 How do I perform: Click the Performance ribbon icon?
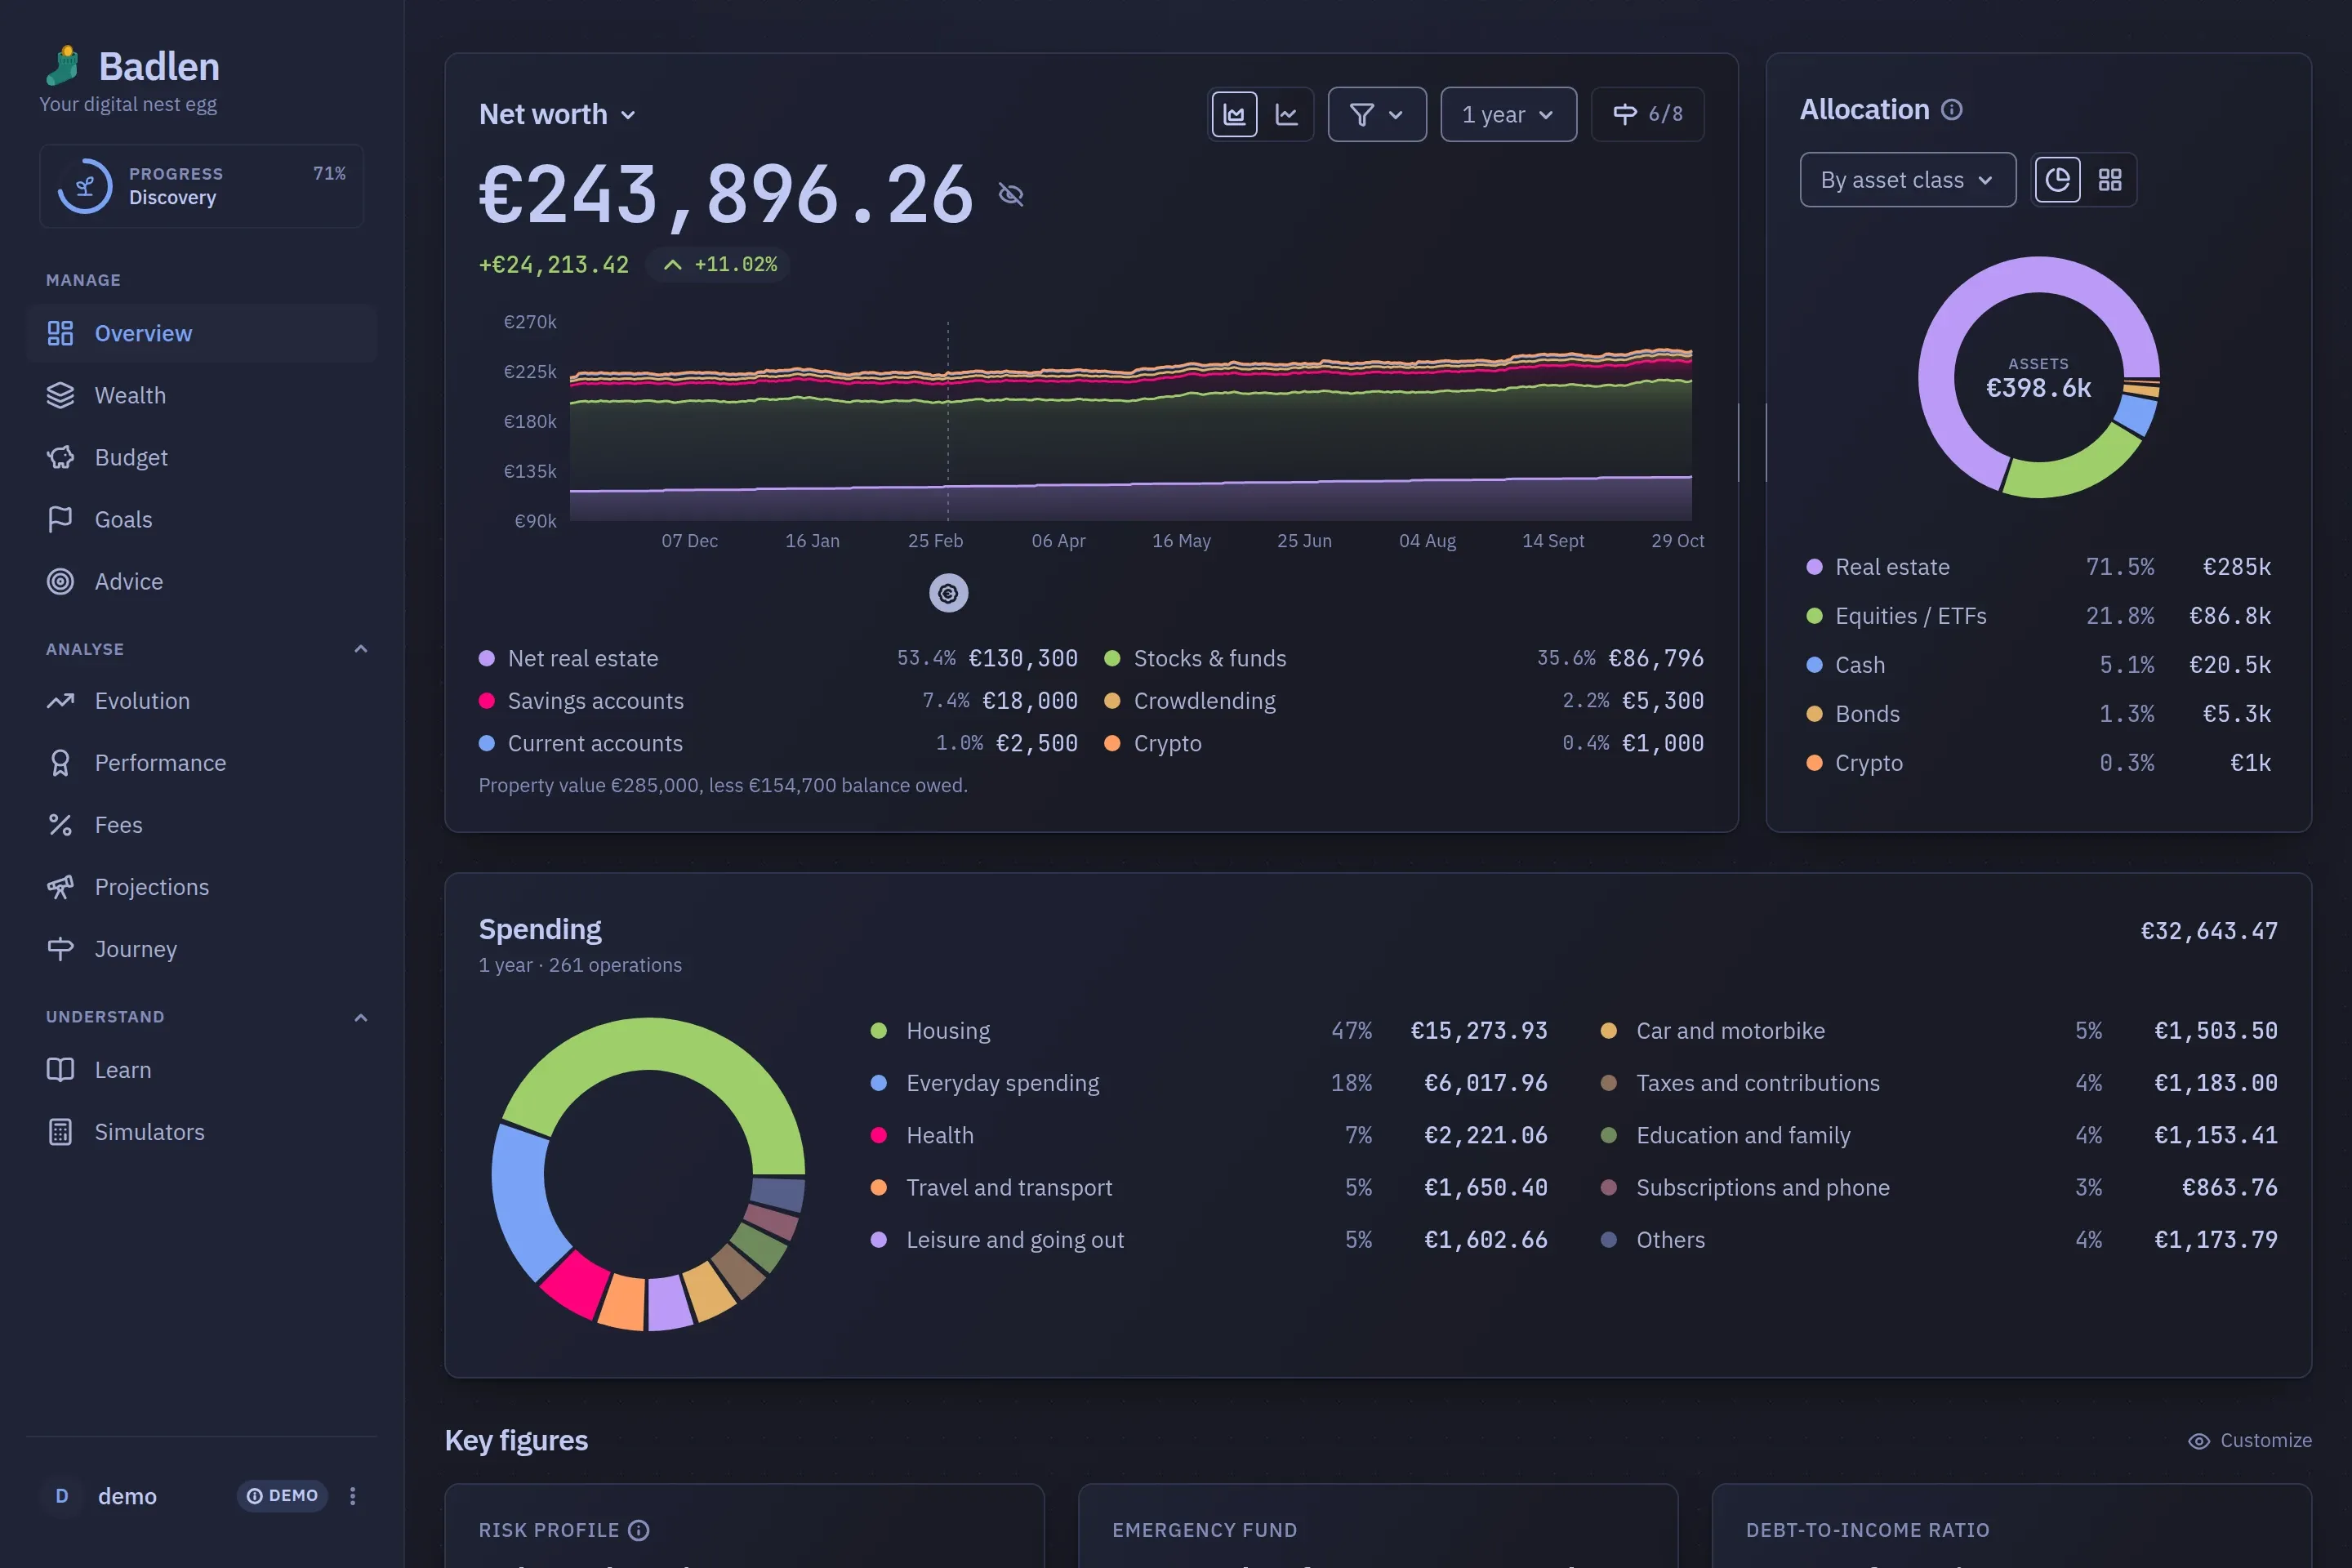60,763
